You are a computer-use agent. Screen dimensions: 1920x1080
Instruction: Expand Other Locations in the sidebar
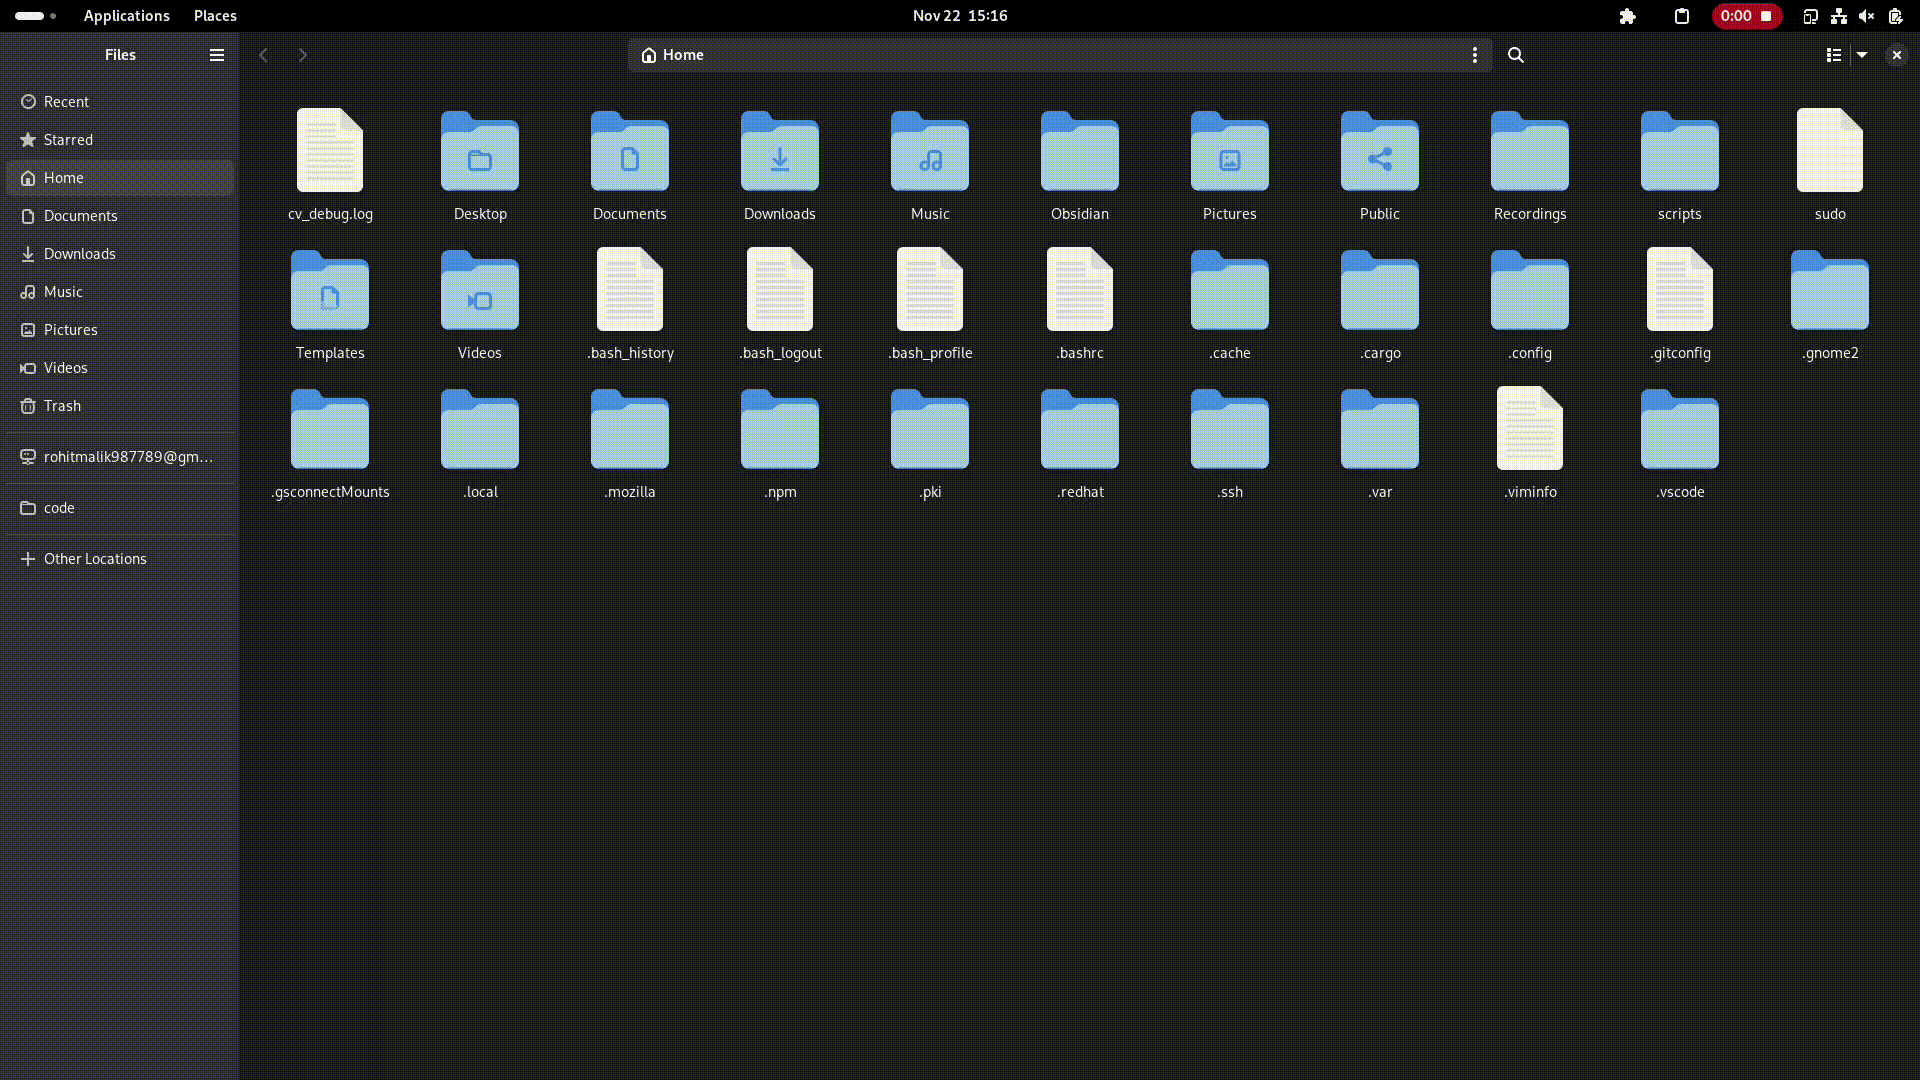(x=94, y=559)
